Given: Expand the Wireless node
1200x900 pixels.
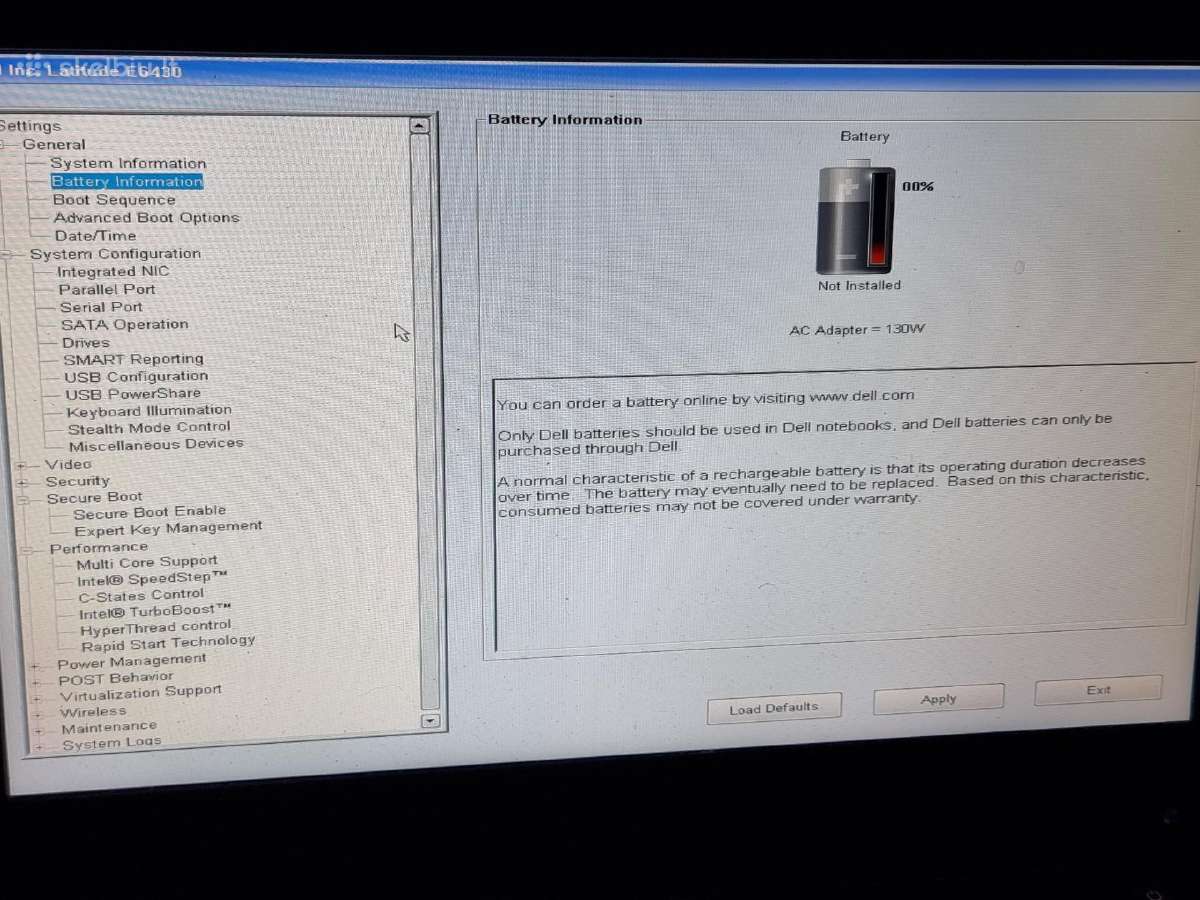Looking at the screenshot, I should (x=38, y=714).
